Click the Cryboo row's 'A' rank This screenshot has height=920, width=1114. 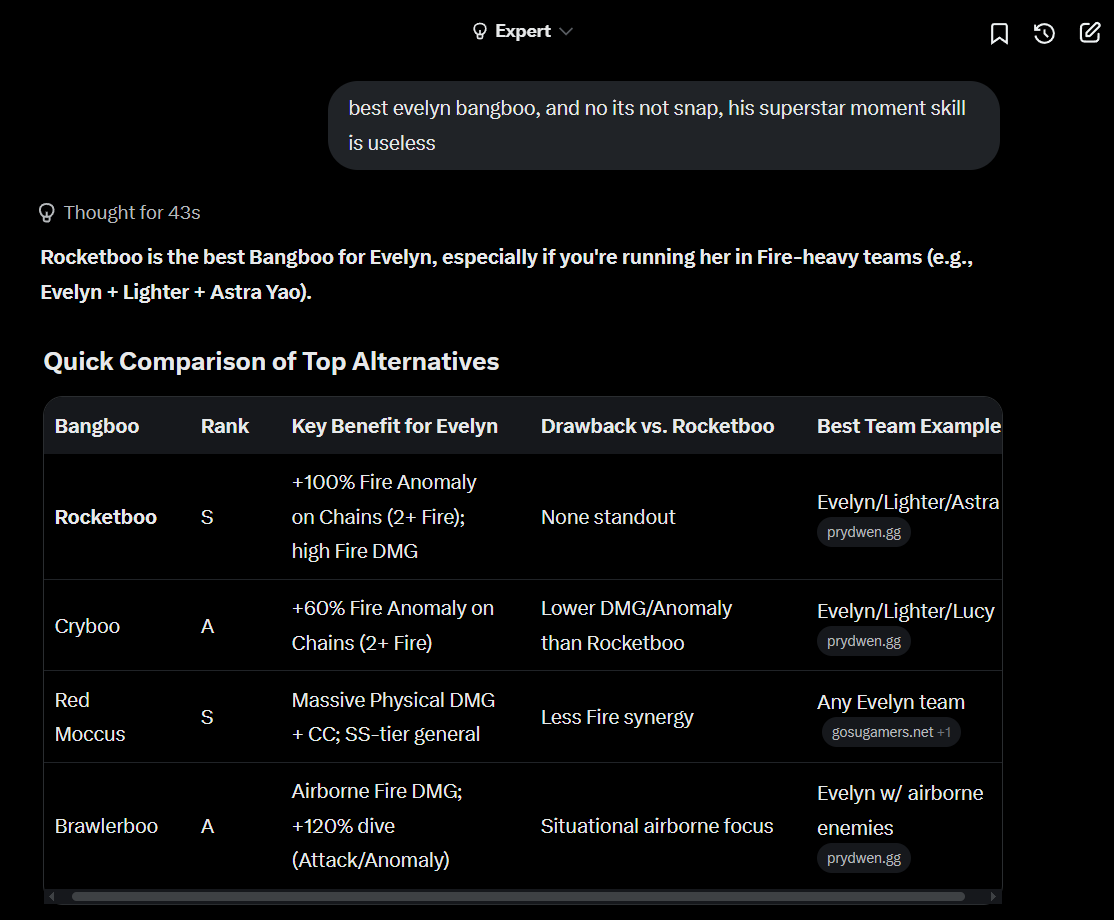point(207,626)
